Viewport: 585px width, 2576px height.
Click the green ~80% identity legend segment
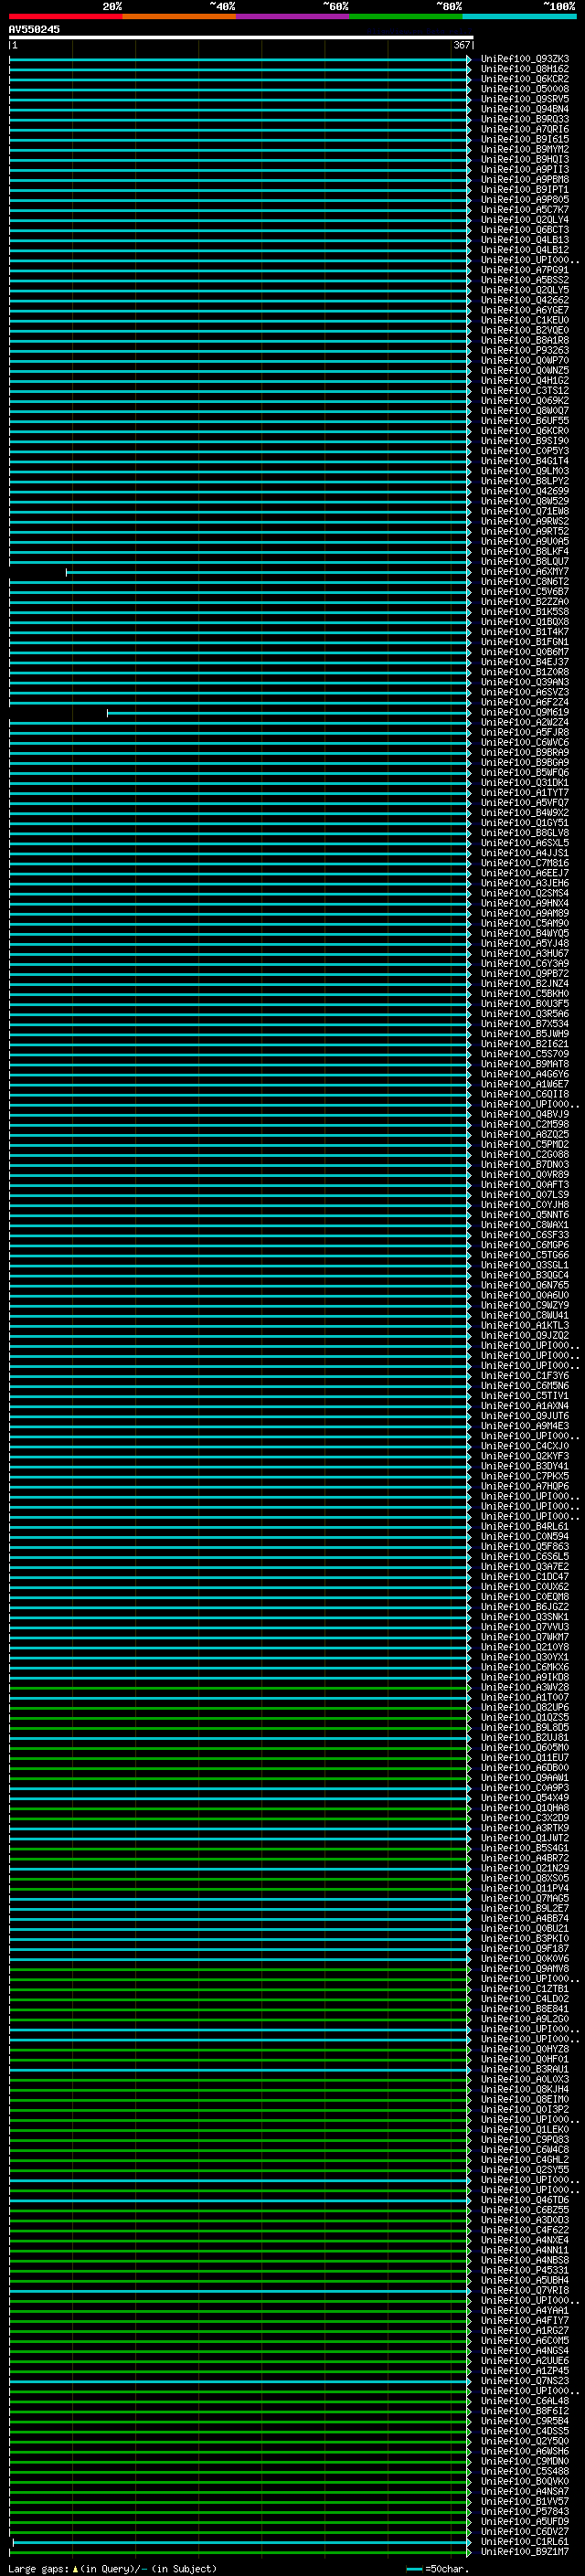click(x=405, y=16)
